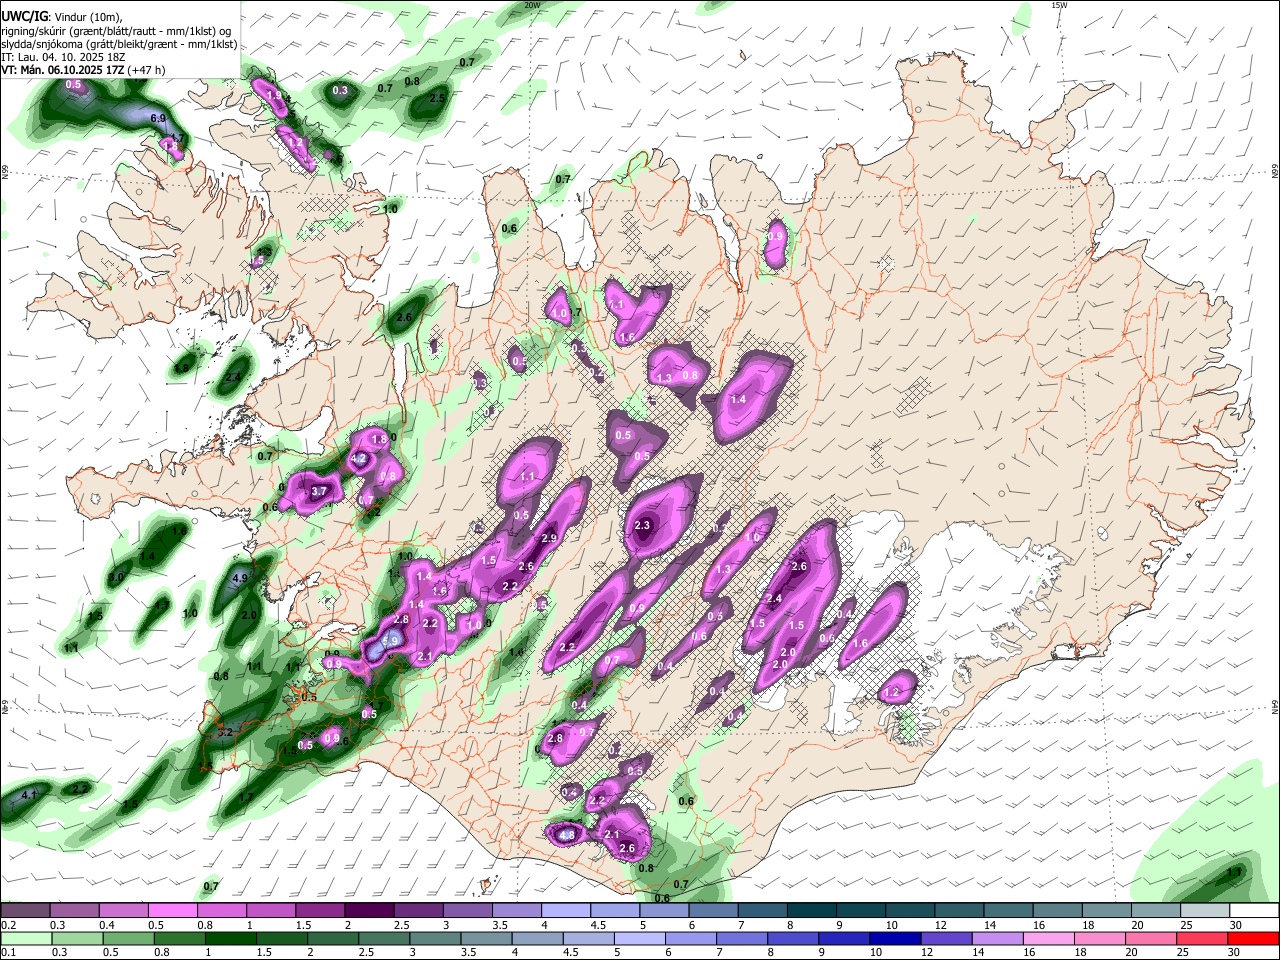Click the 4.8 snowfall value near the south coast
The height and width of the screenshot is (960, 1280).
coord(567,834)
